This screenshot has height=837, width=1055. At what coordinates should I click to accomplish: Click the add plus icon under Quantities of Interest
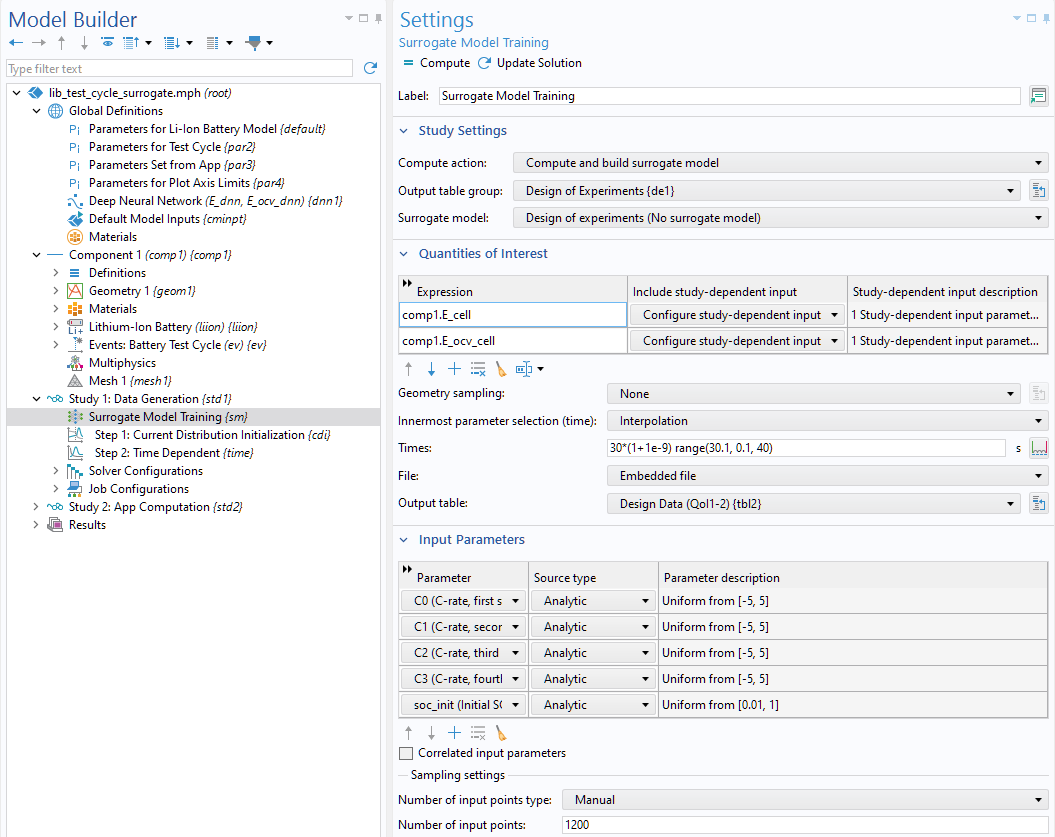[x=454, y=369]
